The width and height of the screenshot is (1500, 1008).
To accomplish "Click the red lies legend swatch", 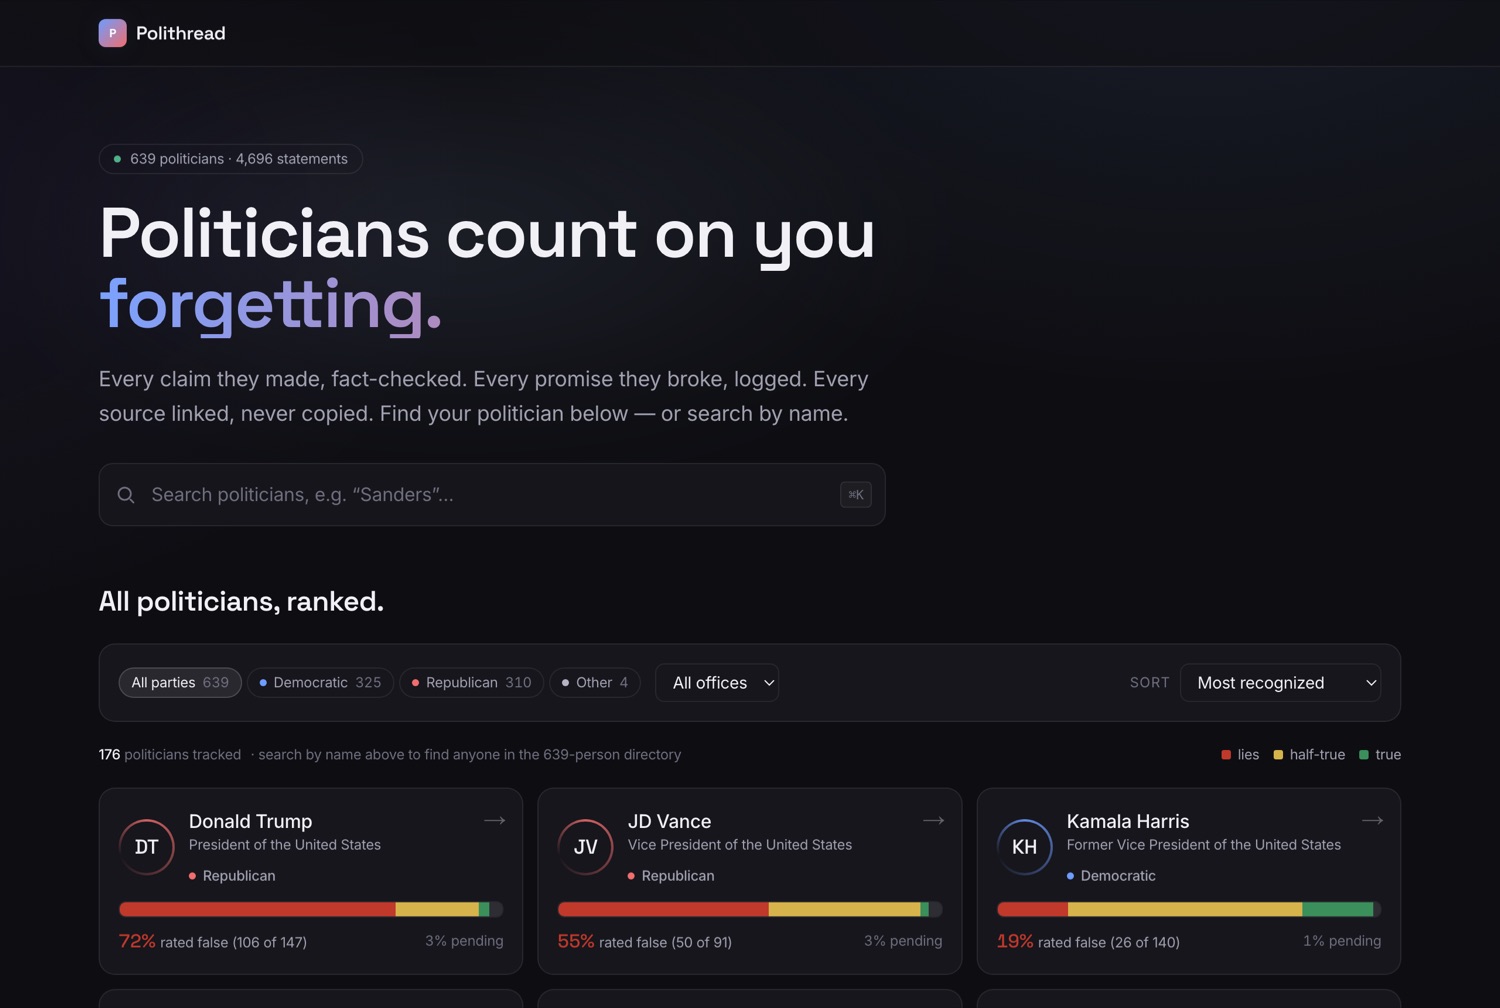I will coord(1226,755).
